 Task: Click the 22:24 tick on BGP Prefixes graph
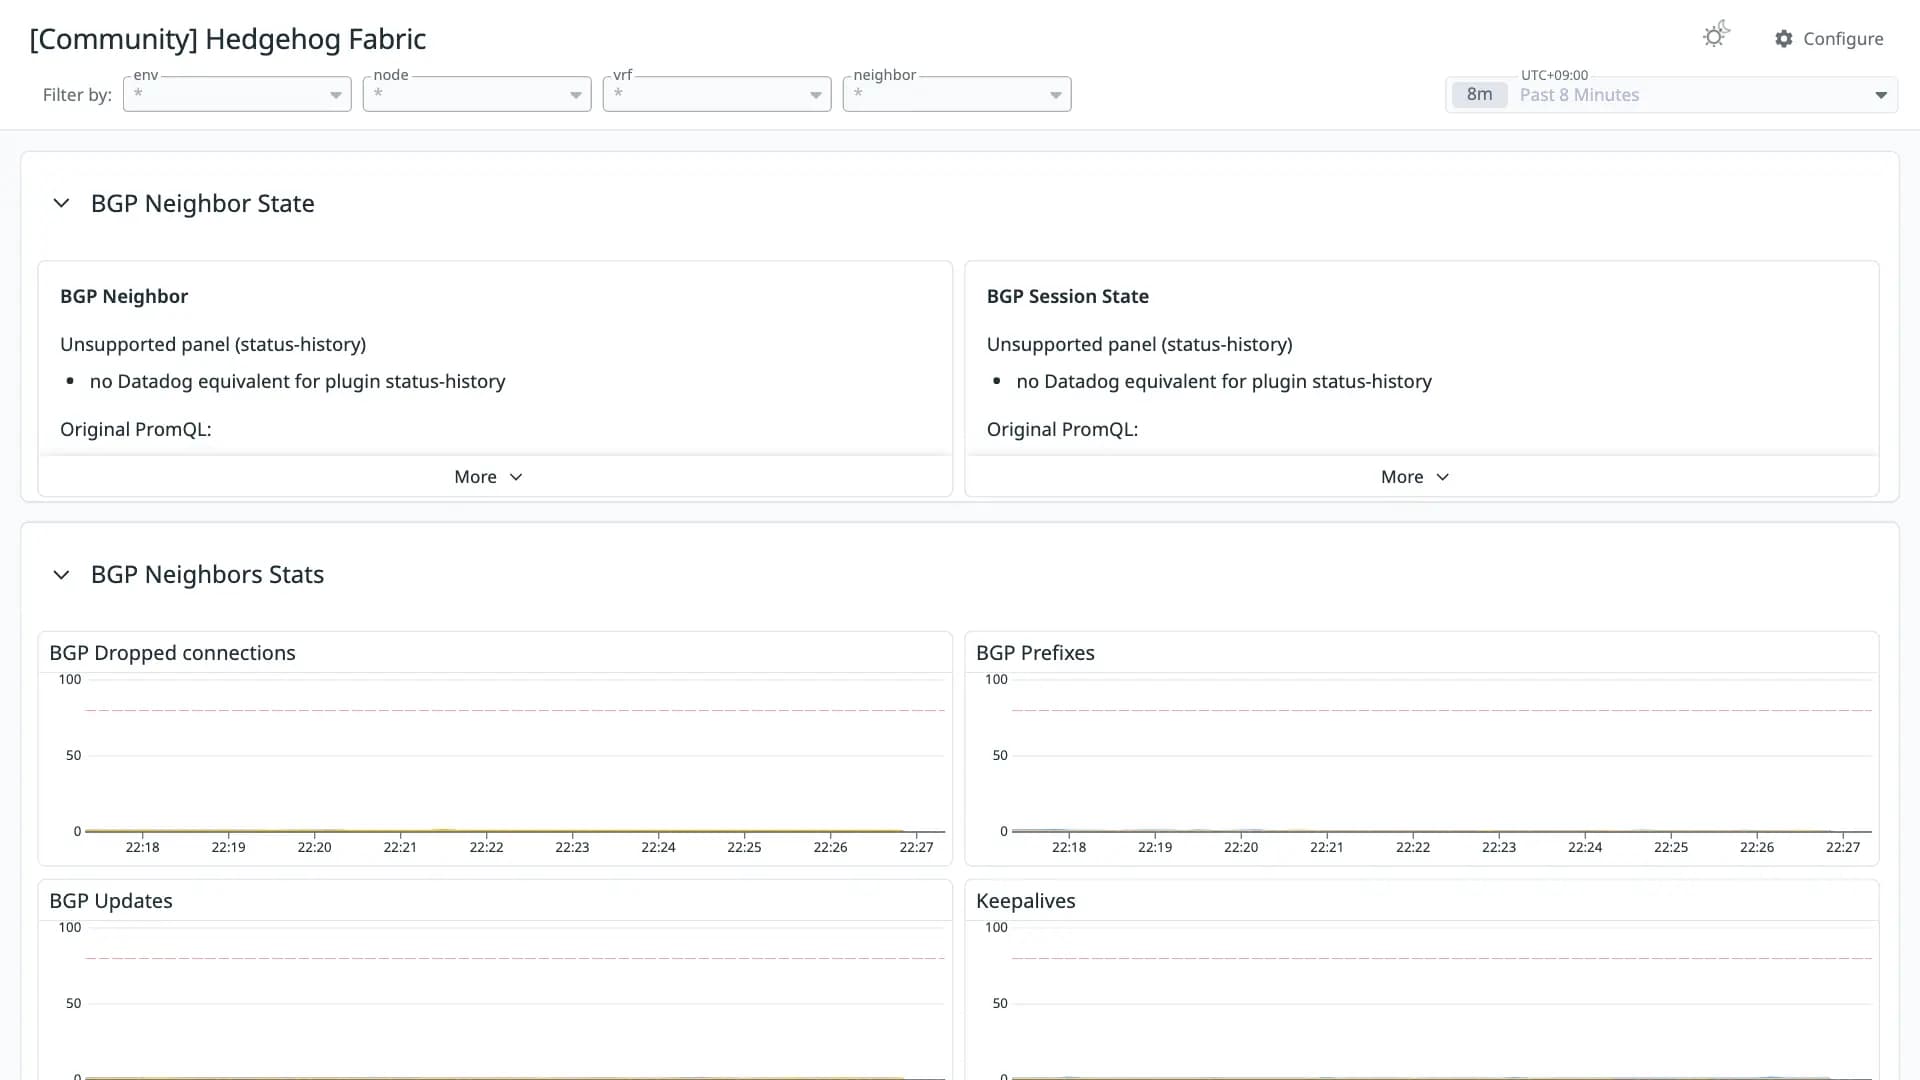1585,847
